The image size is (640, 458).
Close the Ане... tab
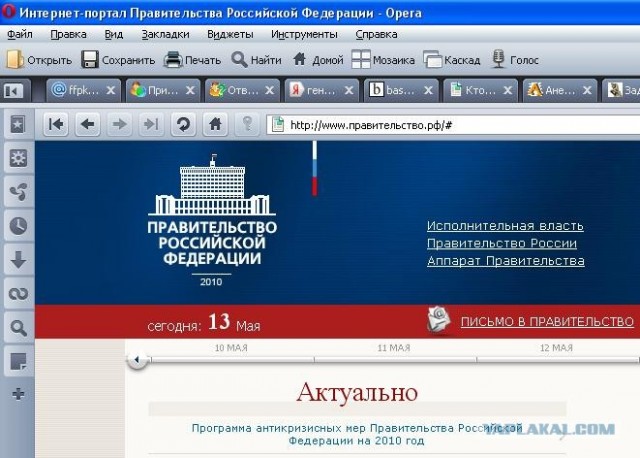point(587,90)
